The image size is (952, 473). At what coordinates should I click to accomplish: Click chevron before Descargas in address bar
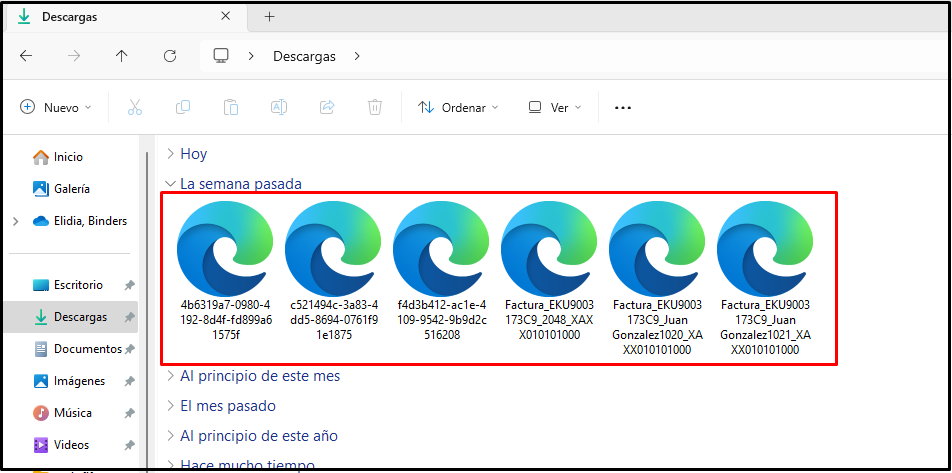point(251,56)
